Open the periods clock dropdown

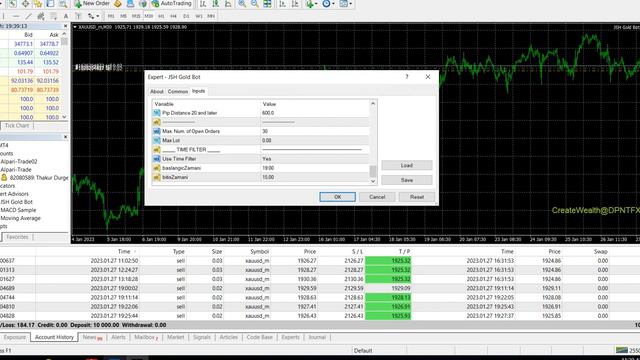pos(328,4)
